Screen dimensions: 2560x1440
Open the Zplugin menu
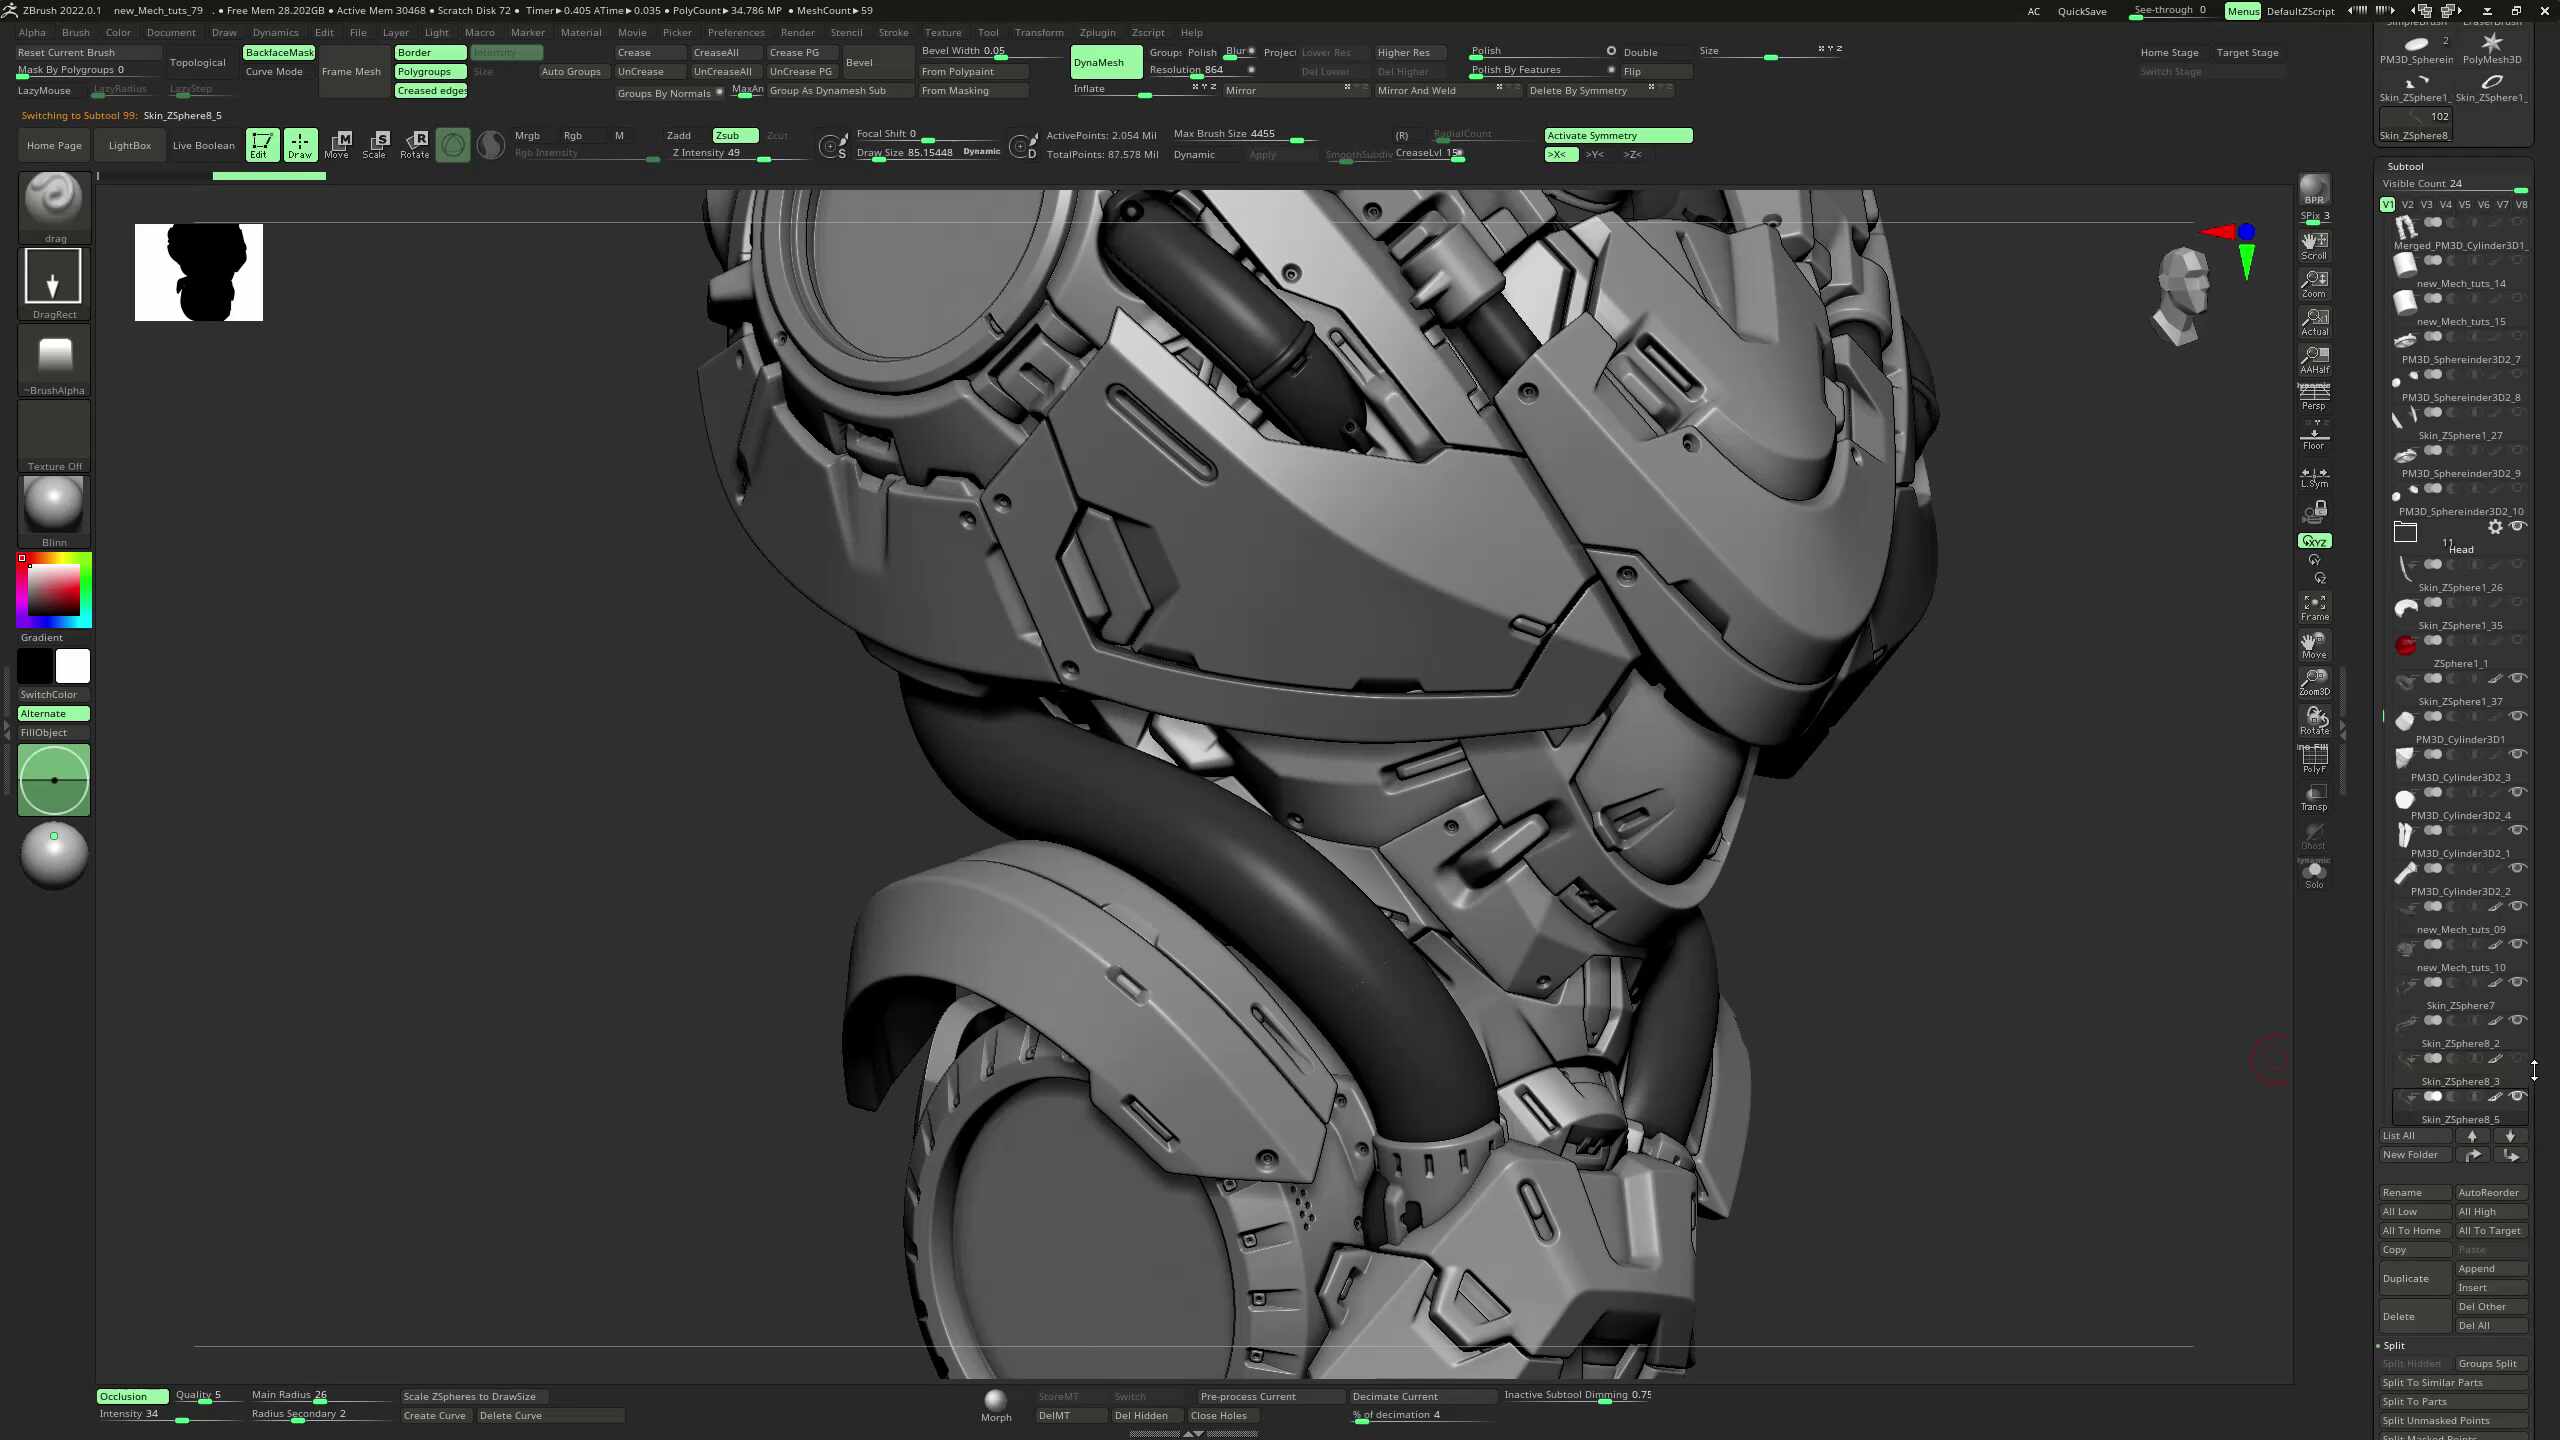(1097, 33)
